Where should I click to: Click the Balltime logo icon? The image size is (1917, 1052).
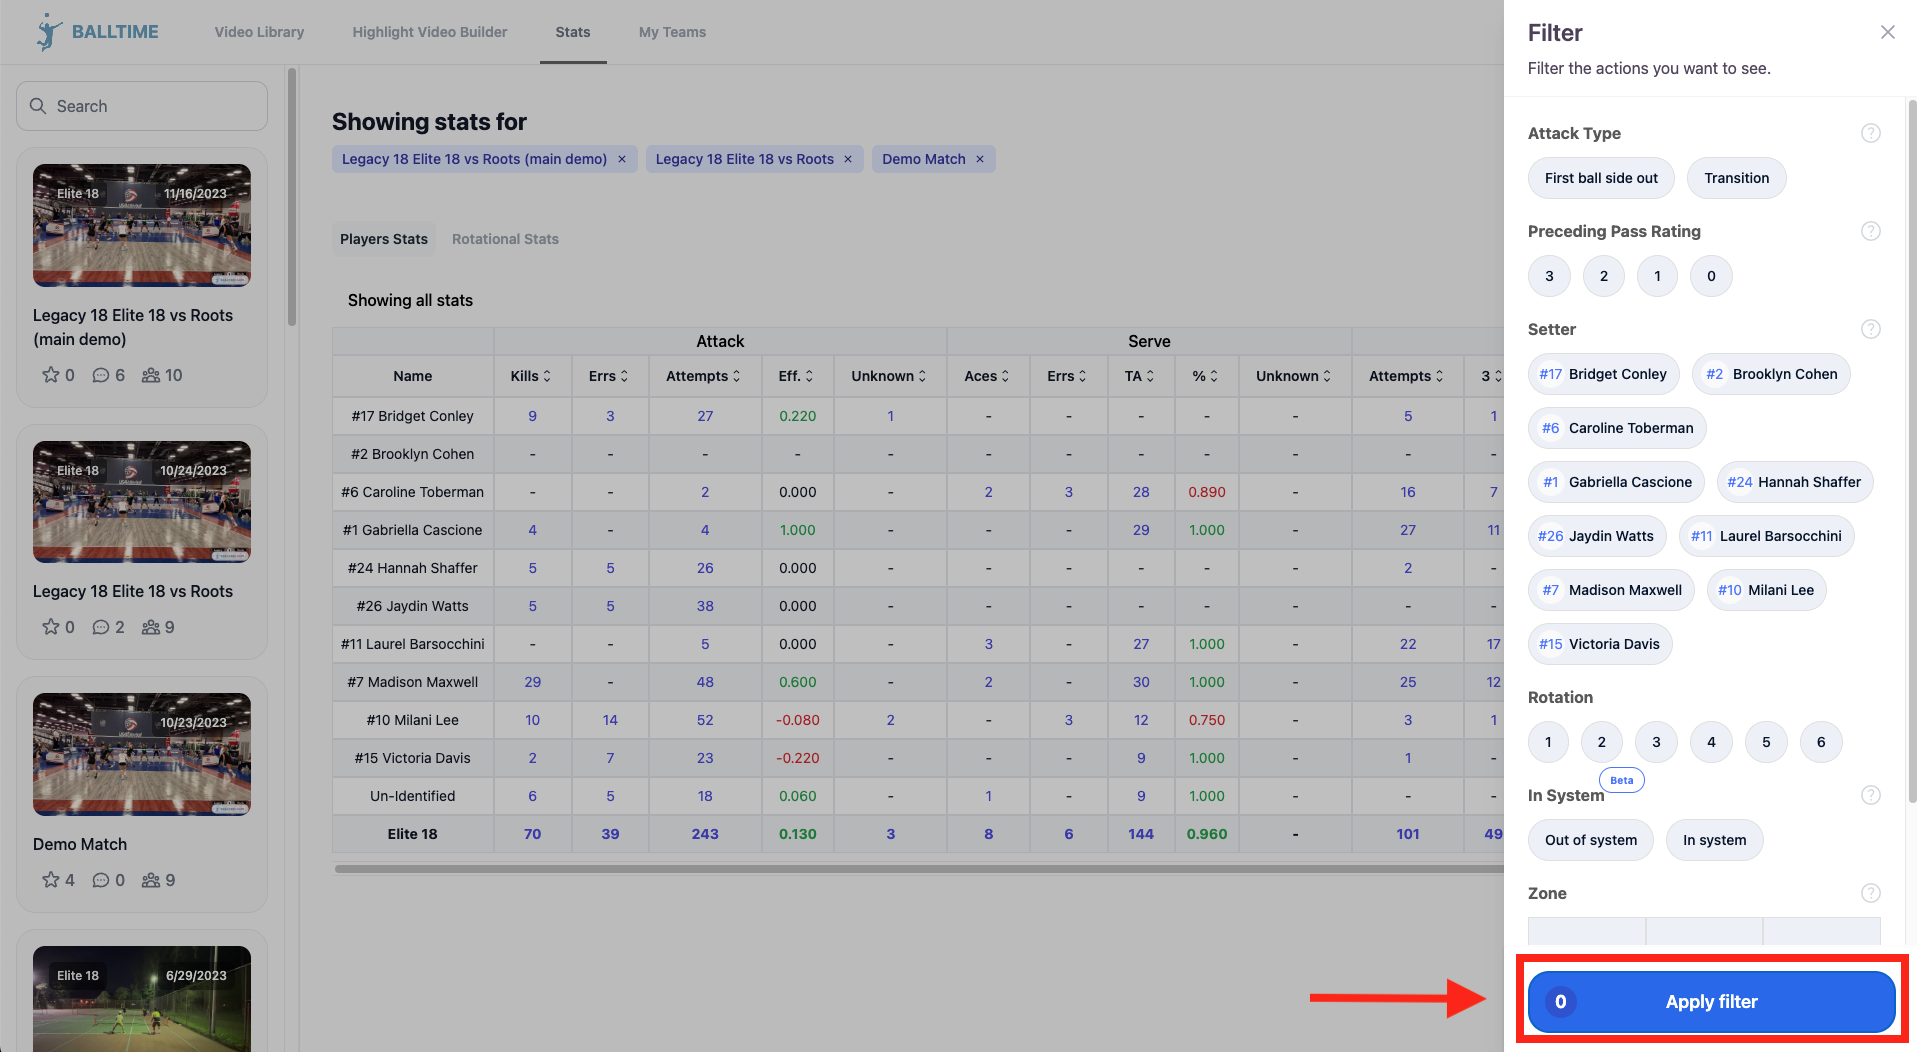tap(48, 32)
